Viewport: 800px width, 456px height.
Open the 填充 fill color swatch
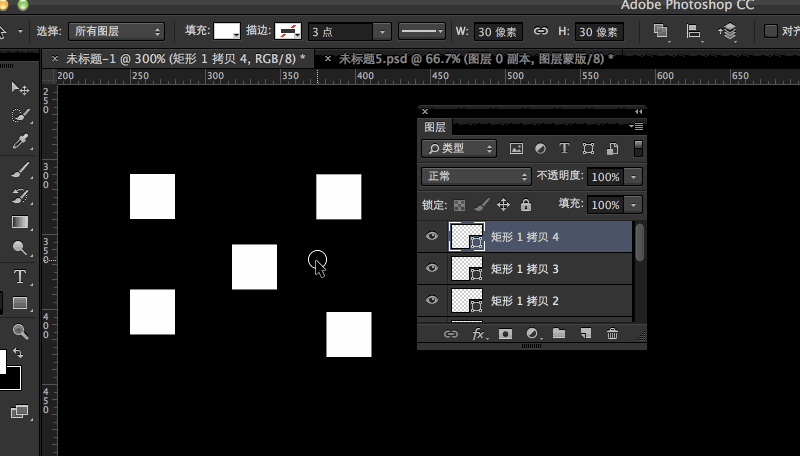(227, 32)
